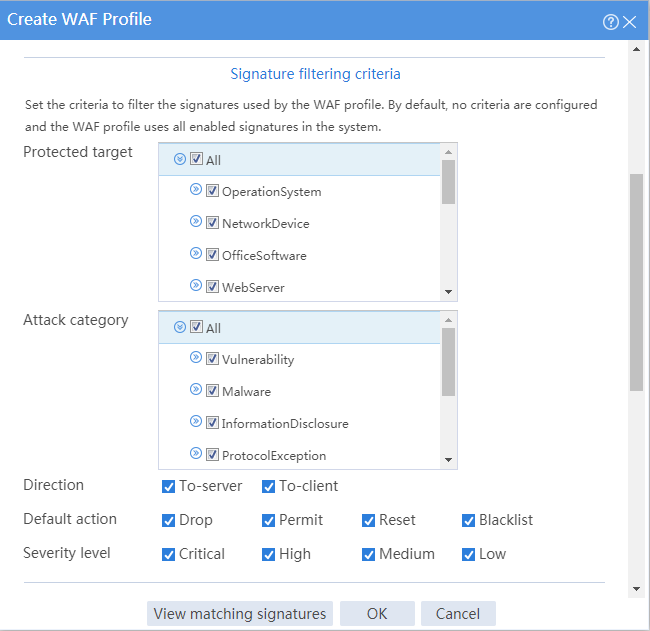Uncheck the To-server direction checkbox
Screen dimensions: 650x631
tap(168, 486)
